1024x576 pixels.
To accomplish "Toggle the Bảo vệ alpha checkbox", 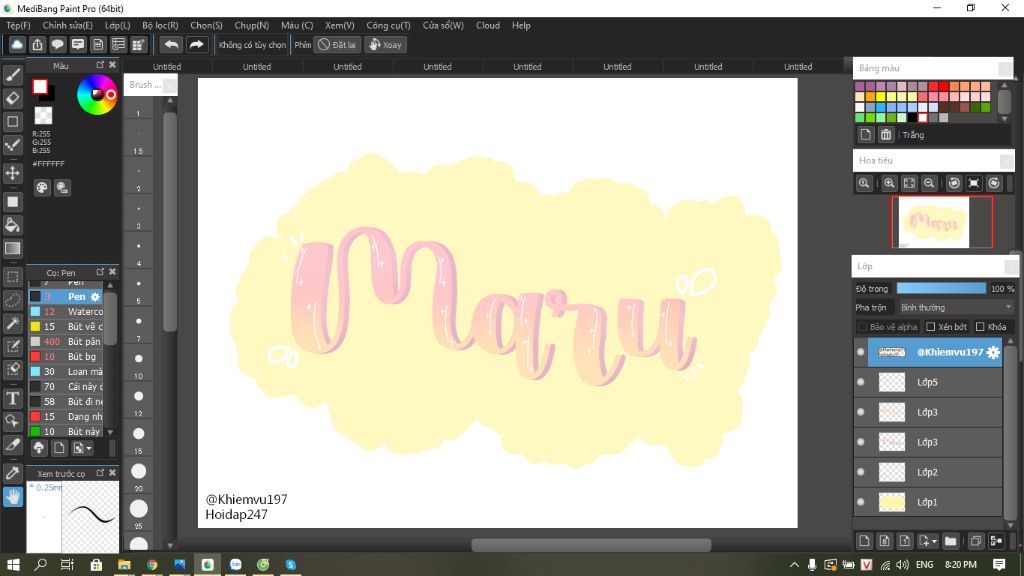I will point(862,327).
